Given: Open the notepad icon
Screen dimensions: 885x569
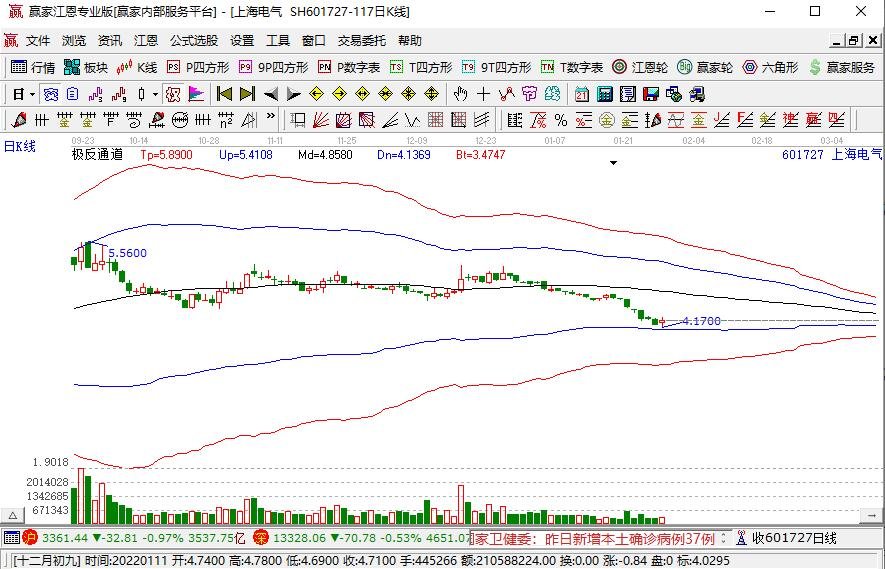Looking at the screenshot, I should pyautogui.click(x=628, y=94).
